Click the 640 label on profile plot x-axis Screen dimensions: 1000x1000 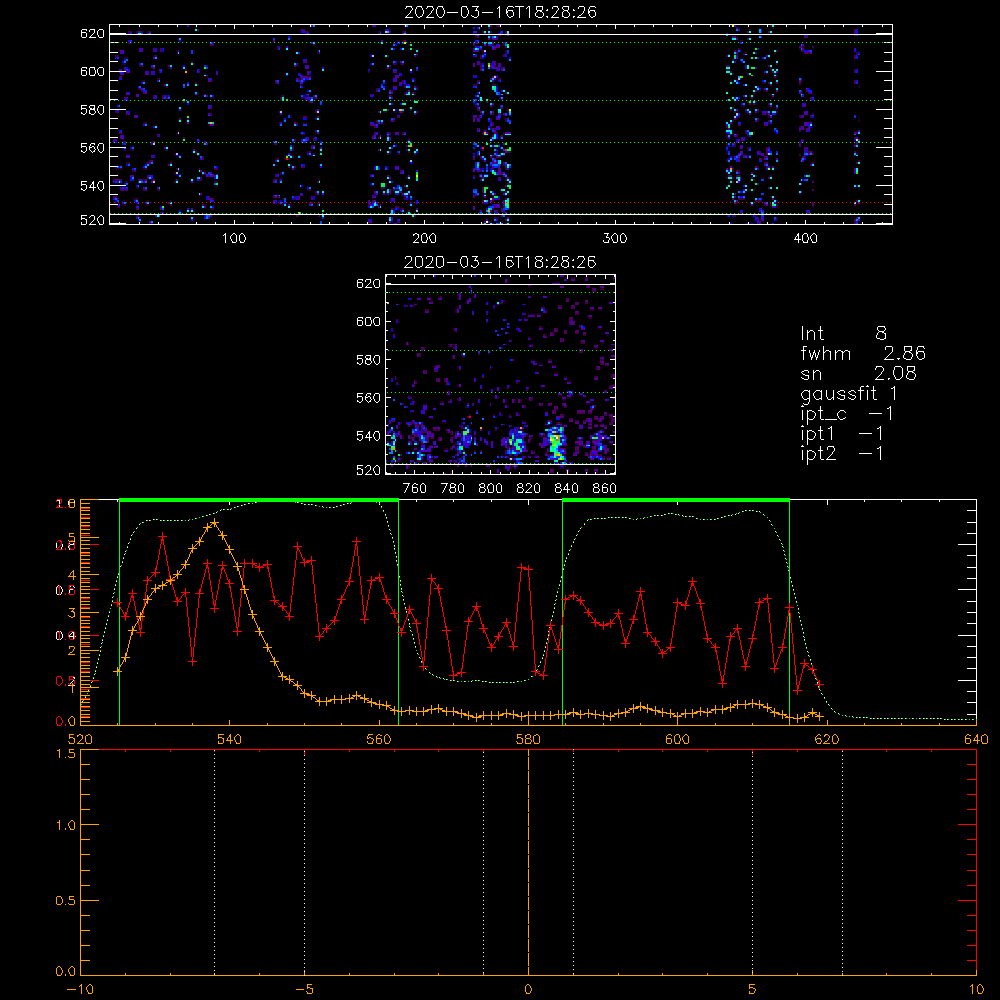pos(976,740)
